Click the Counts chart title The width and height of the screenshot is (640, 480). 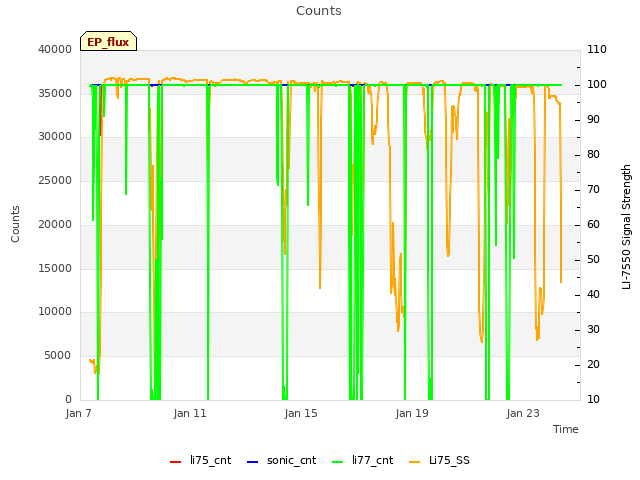pyautogui.click(x=319, y=11)
